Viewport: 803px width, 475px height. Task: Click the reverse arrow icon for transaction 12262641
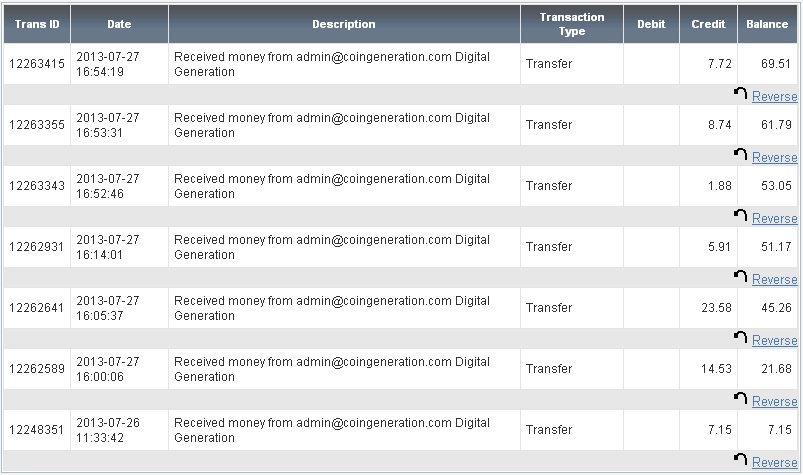(x=741, y=338)
